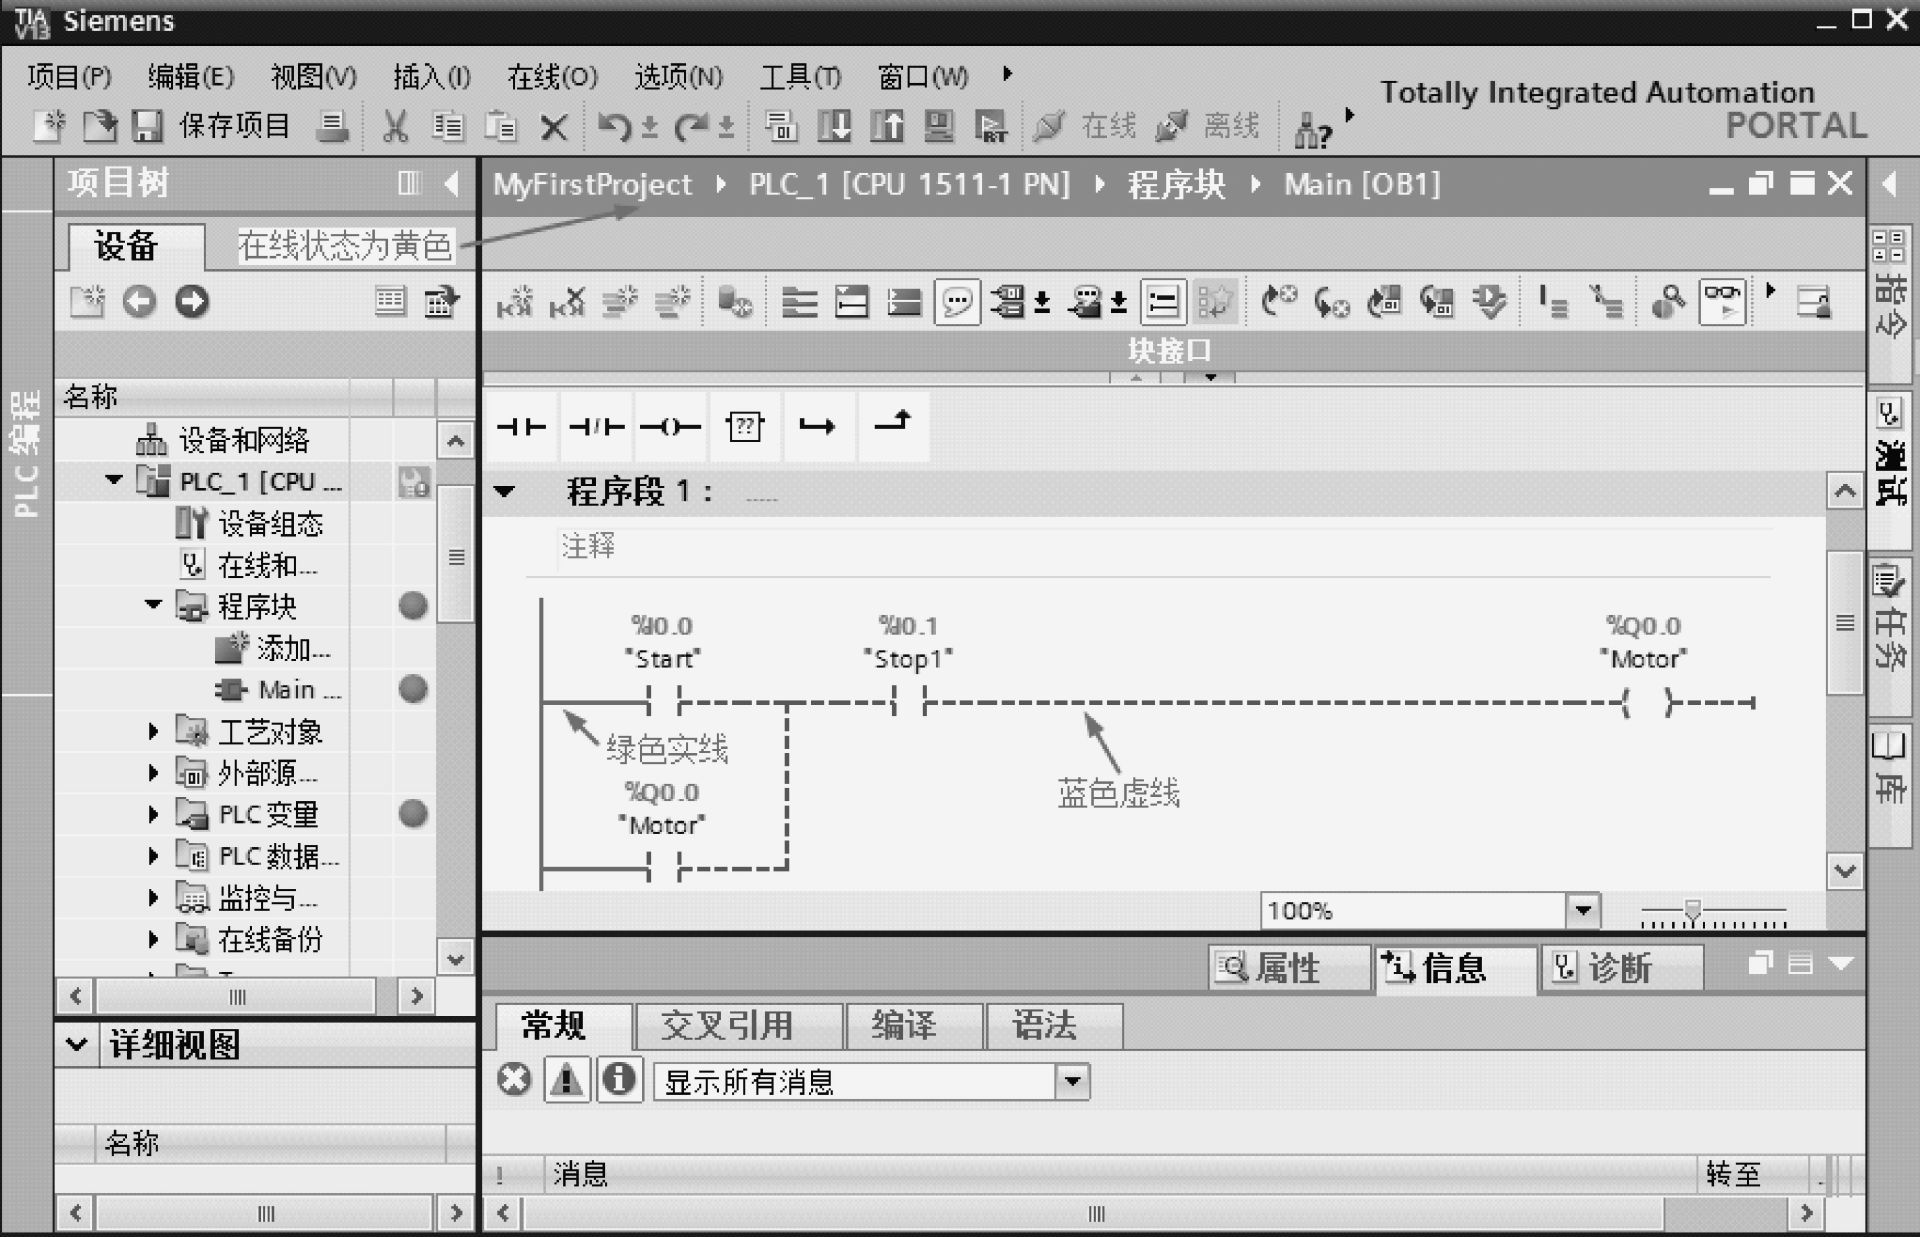Viewport: 1920px width, 1237px height.
Task: Click the redo arrow icon
Action: point(690,126)
